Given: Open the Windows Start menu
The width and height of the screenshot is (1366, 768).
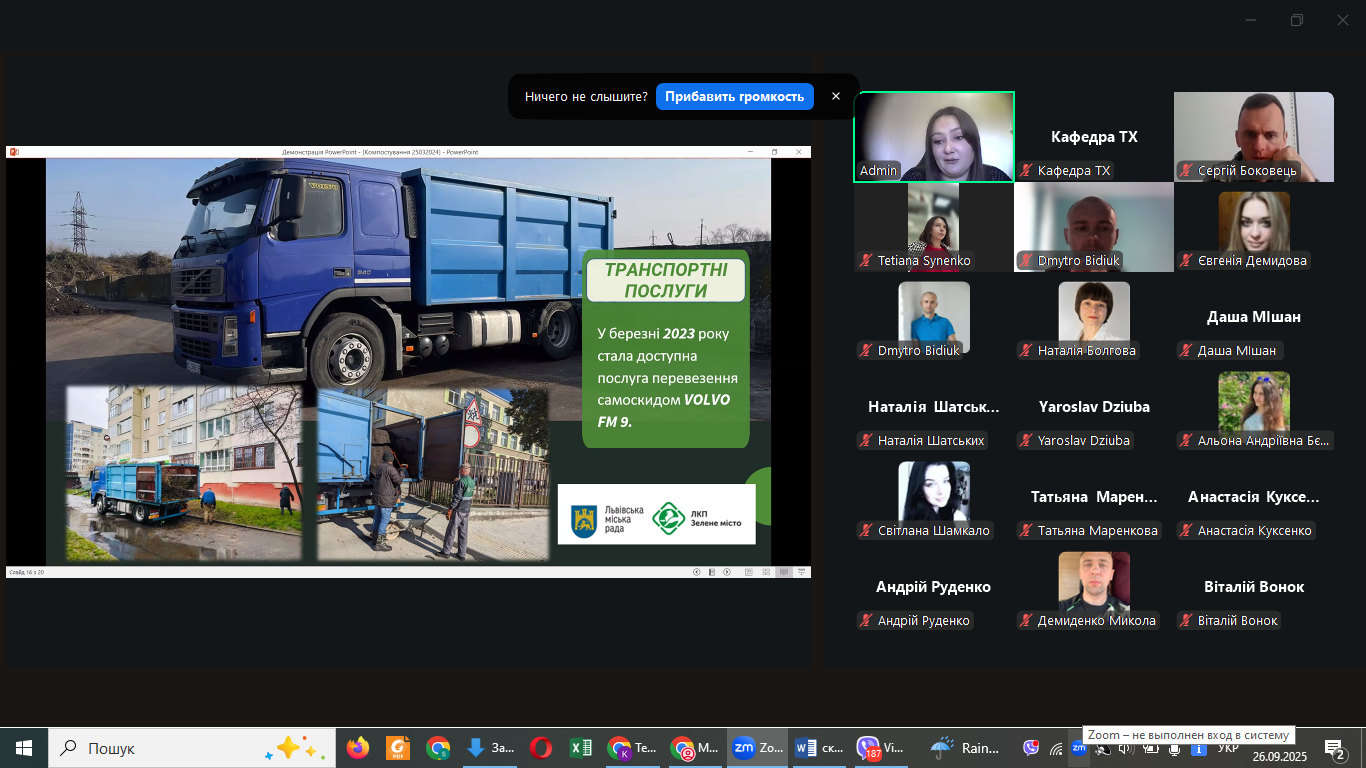Looking at the screenshot, I should 23,748.
